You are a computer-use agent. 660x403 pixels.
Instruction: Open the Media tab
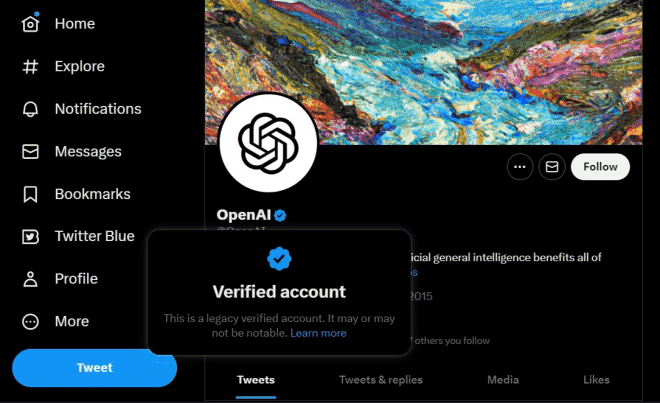click(x=503, y=380)
